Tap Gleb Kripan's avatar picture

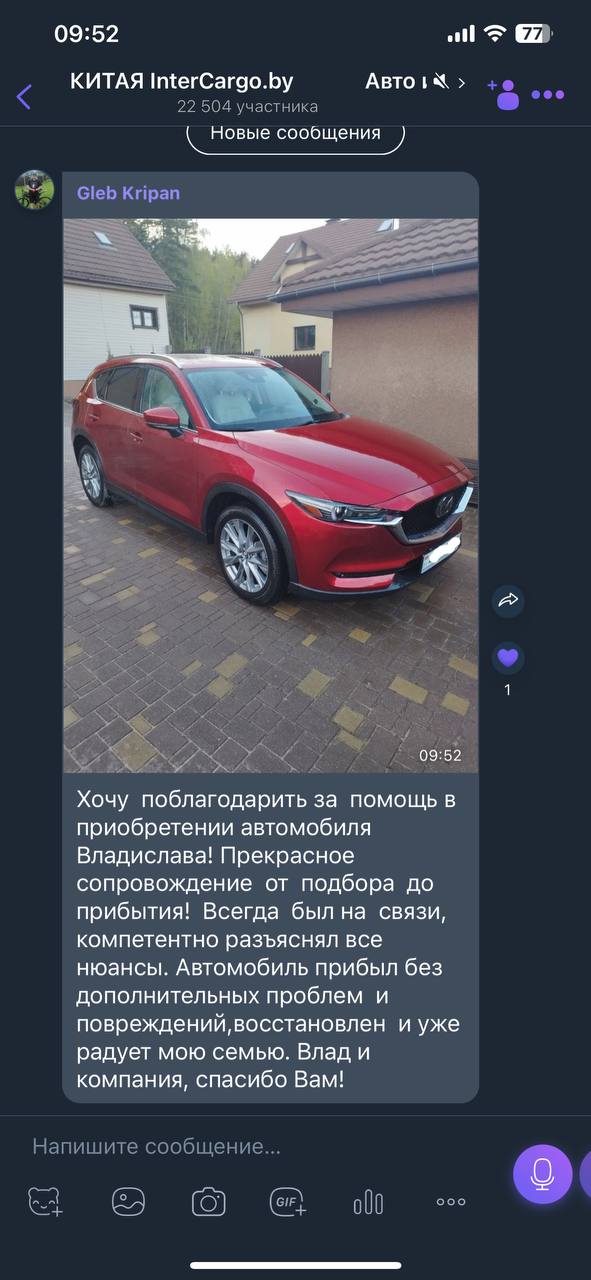(34, 189)
